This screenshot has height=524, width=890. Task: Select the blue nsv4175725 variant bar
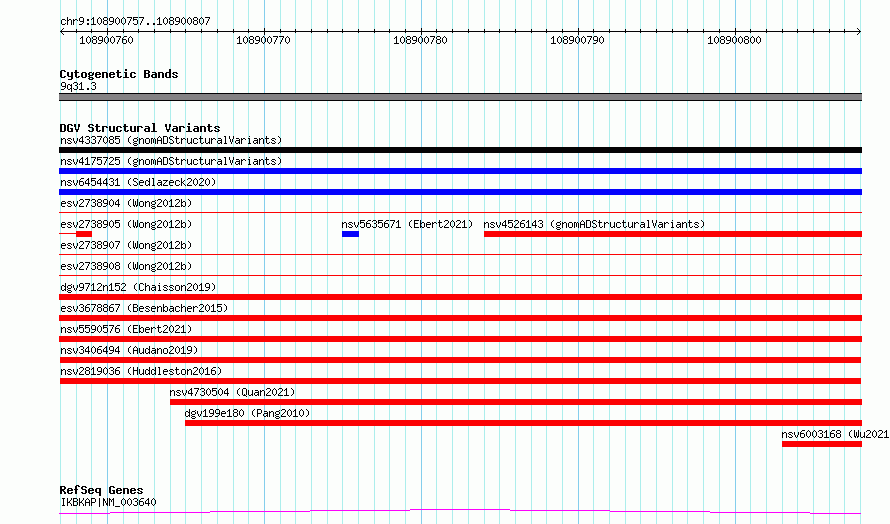coord(460,171)
